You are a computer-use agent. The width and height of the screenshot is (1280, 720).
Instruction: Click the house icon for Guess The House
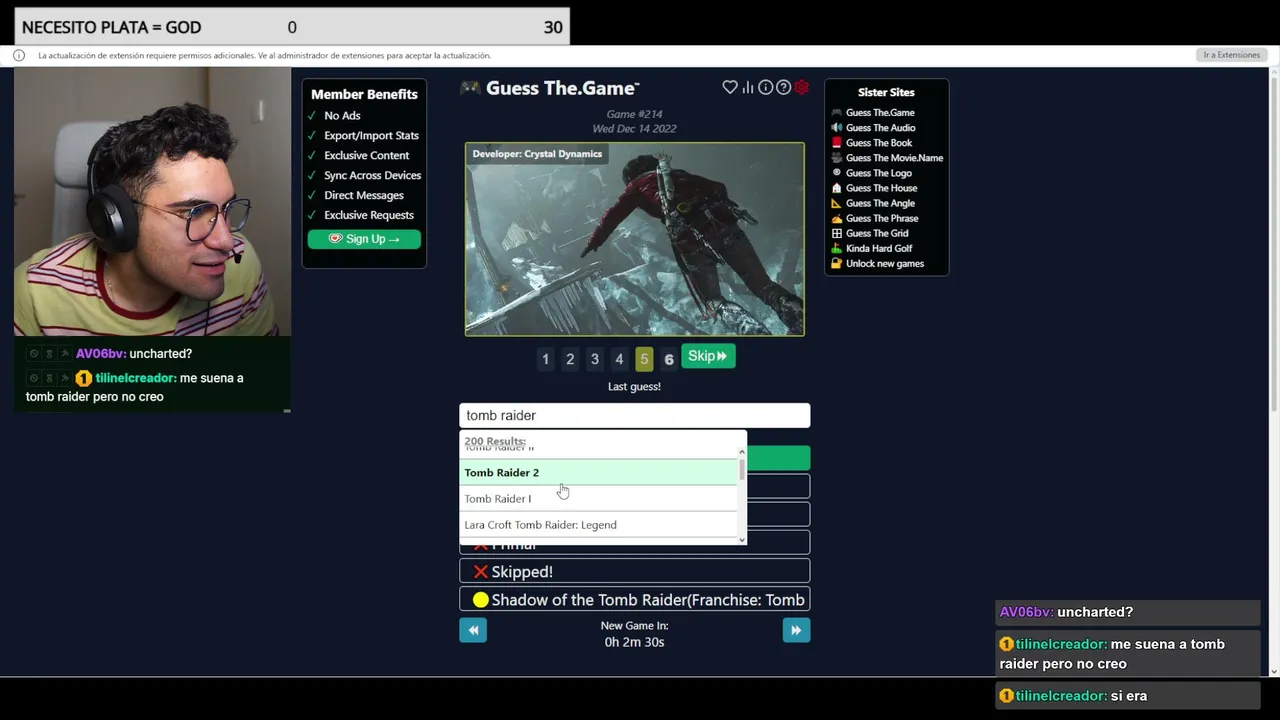(x=837, y=188)
